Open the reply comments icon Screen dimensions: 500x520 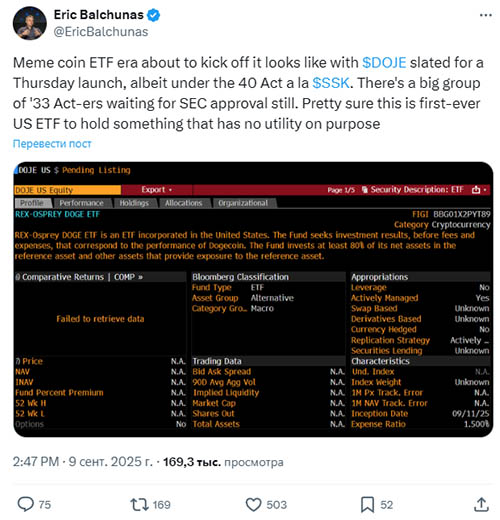tap(25, 504)
